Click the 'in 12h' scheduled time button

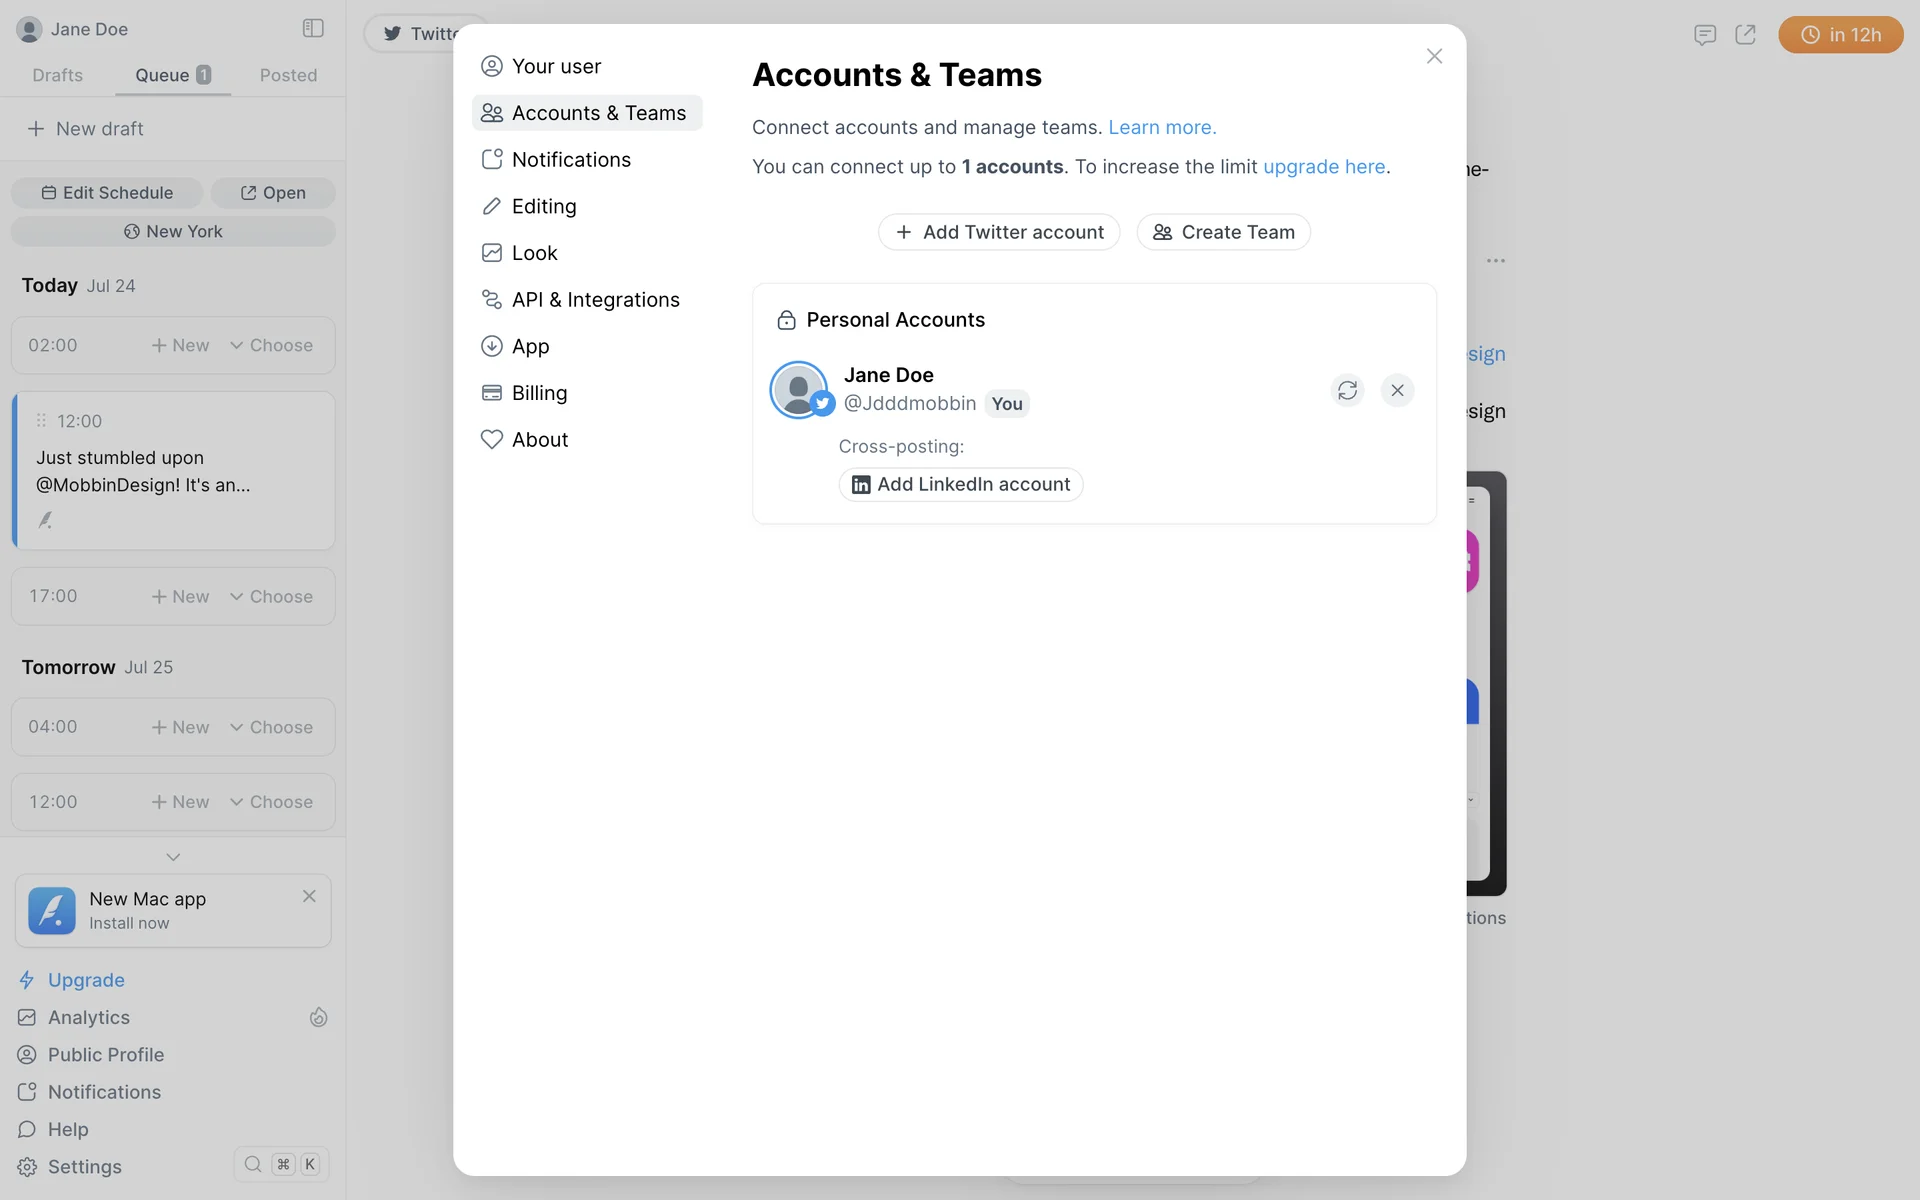point(1840,35)
